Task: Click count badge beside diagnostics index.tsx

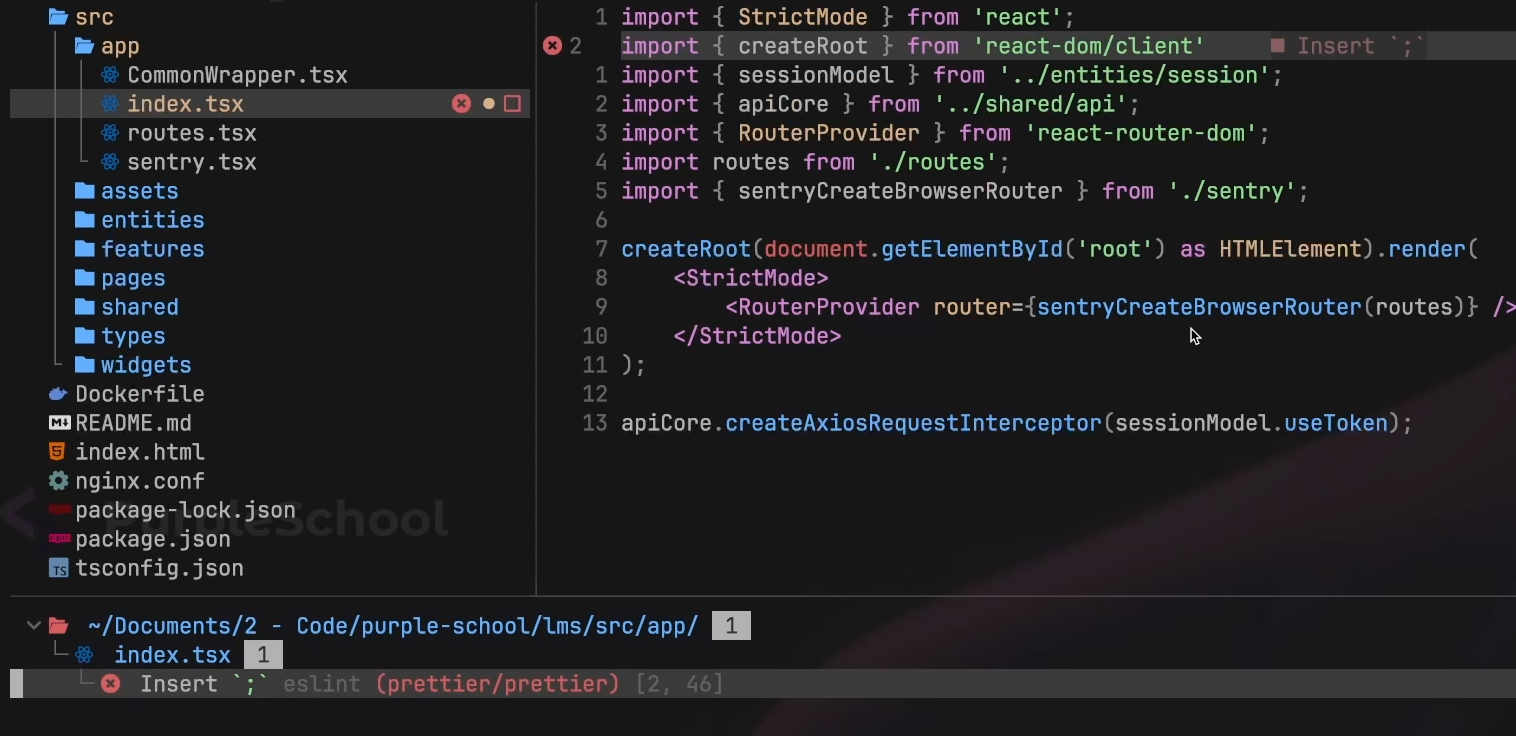Action: [263, 655]
